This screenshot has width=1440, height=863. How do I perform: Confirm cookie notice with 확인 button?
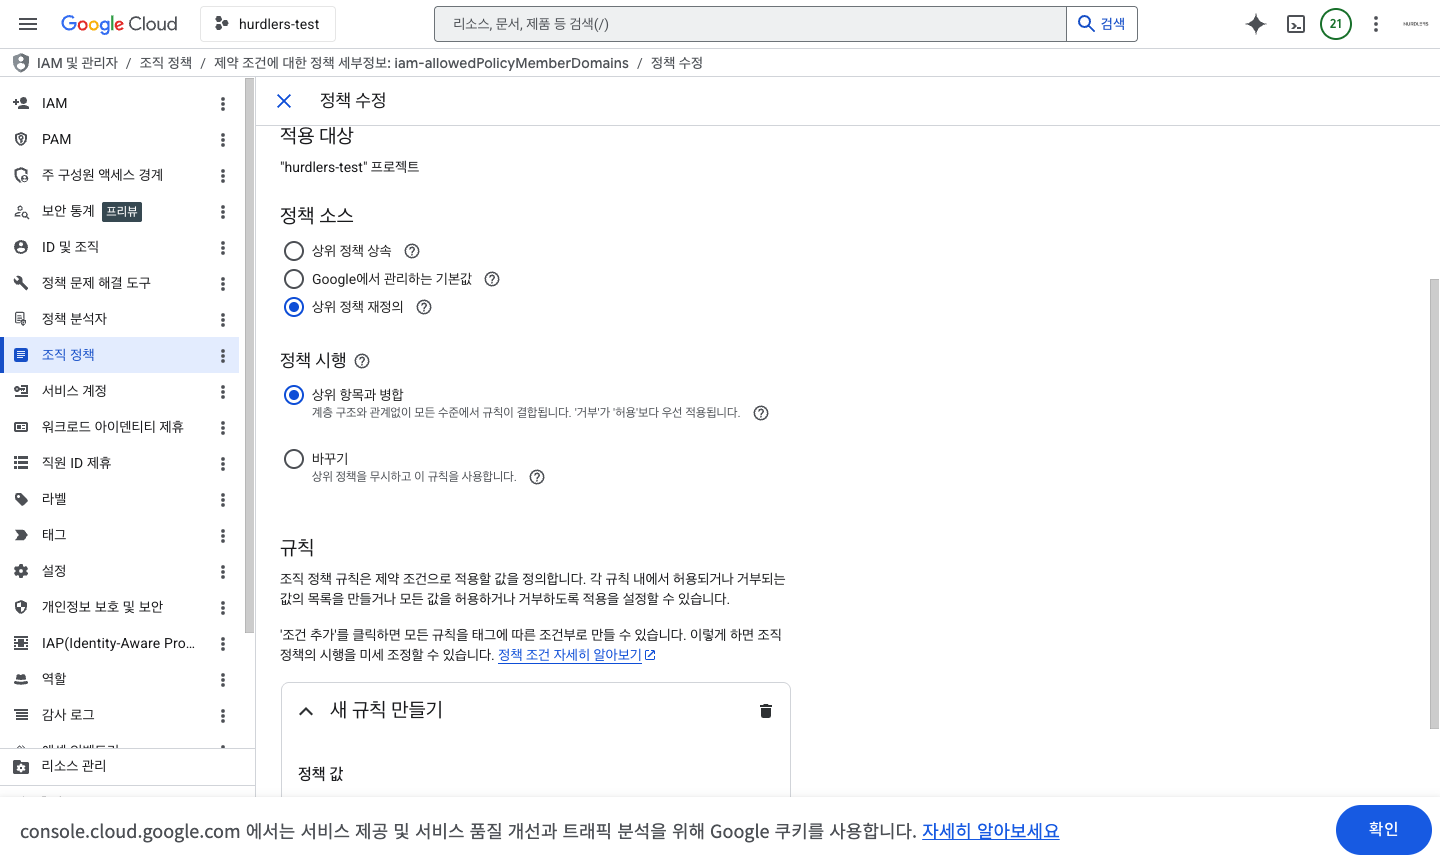tap(1384, 830)
